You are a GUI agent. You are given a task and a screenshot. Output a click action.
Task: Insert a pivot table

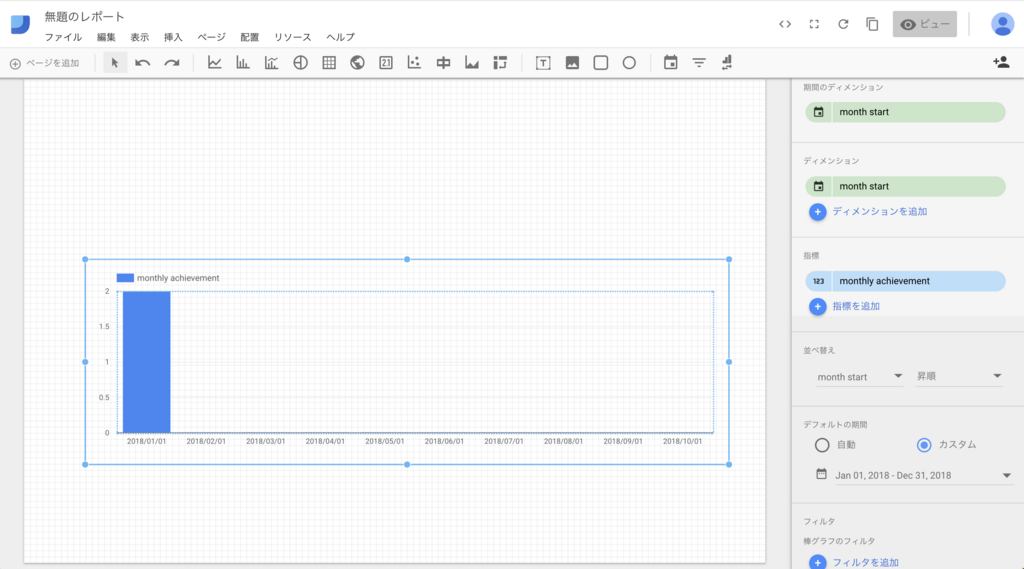coord(500,63)
